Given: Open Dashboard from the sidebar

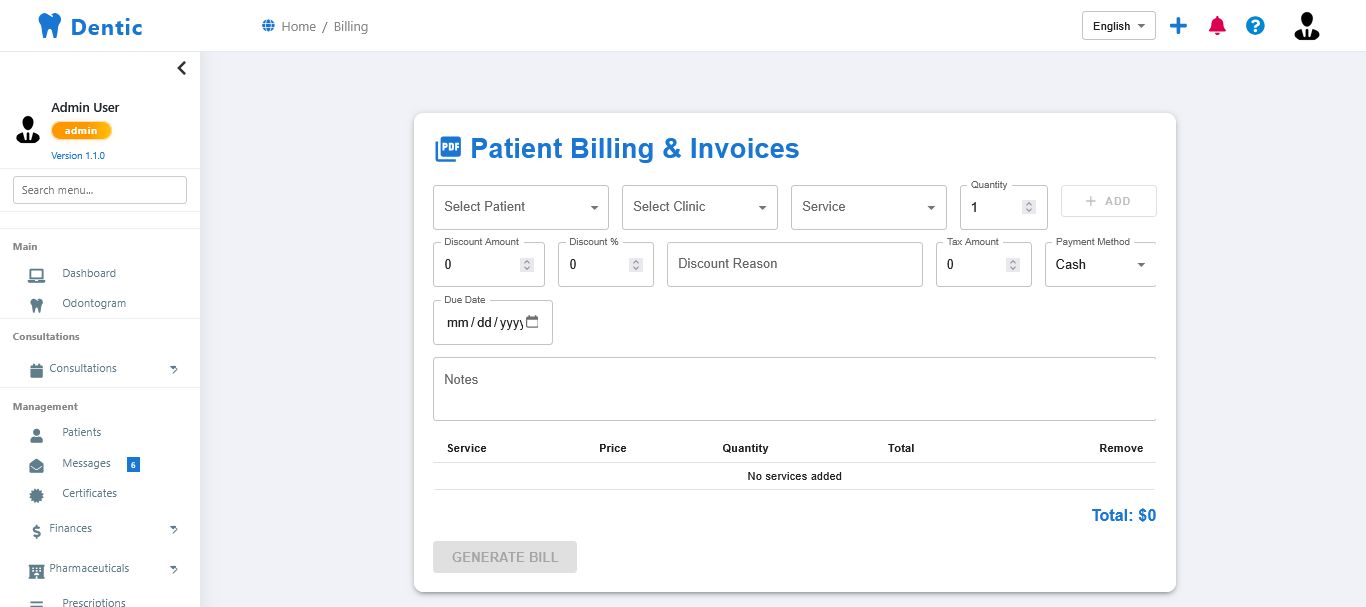Looking at the screenshot, I should pos(89,273).
